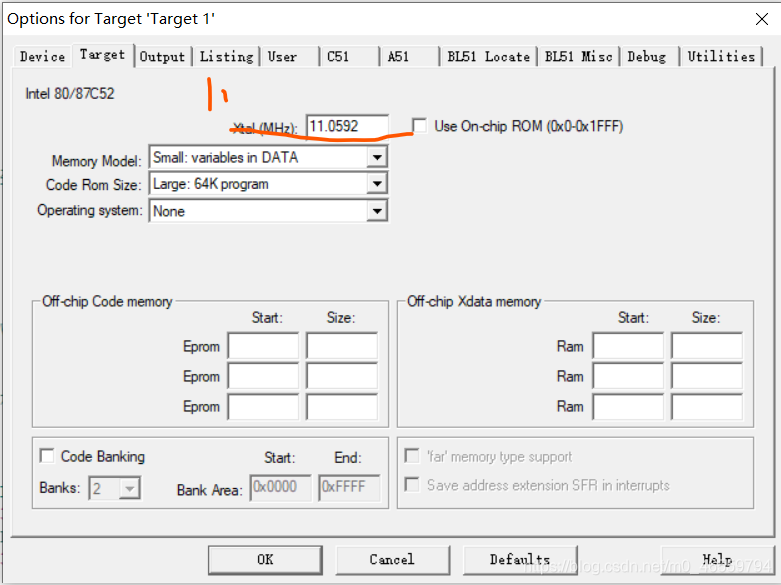Open the Listing tab
781x585 pixels.
pos(227,57)
